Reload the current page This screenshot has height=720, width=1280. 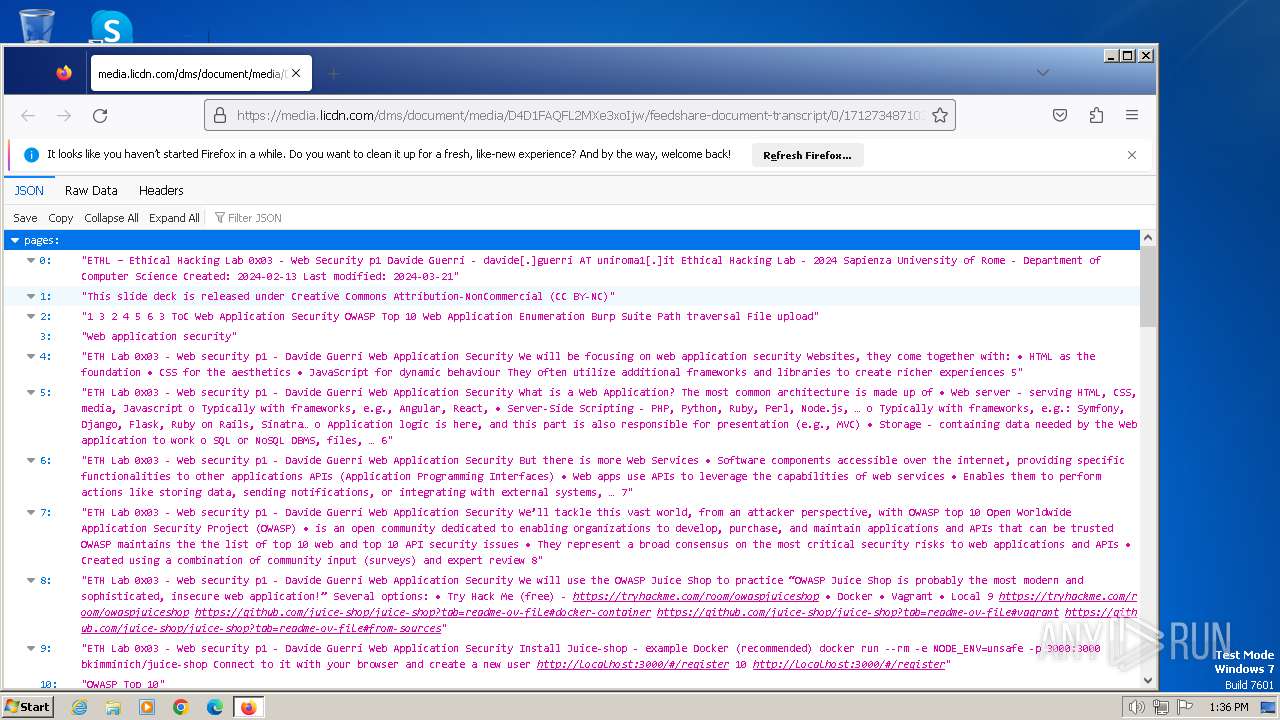coord(100,116)
